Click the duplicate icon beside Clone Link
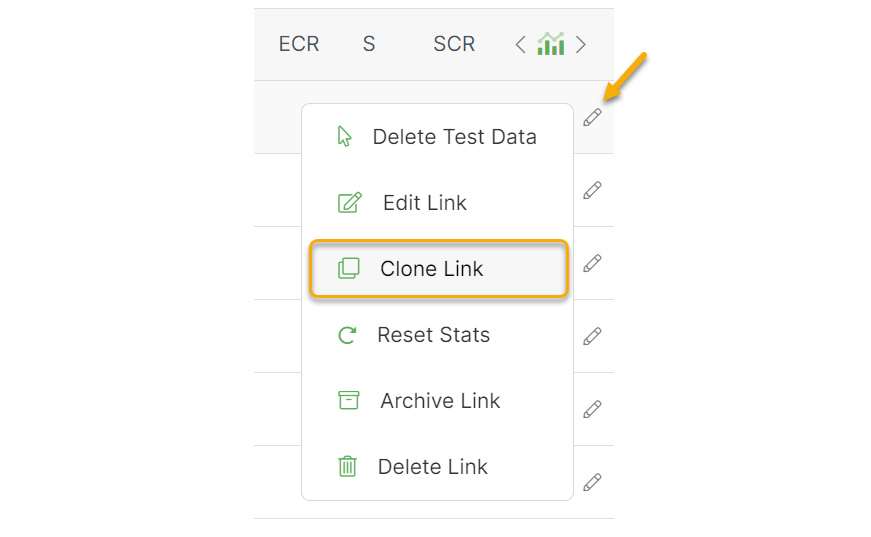This screenshot has height=537, width=871. [x=348, y=268]
